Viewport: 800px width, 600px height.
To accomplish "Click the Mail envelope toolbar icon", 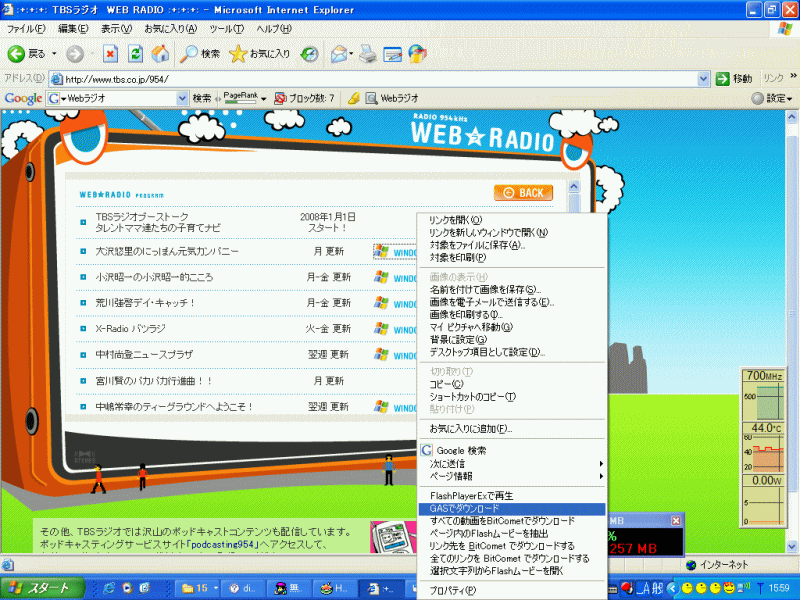I will [x=339, y=54].
